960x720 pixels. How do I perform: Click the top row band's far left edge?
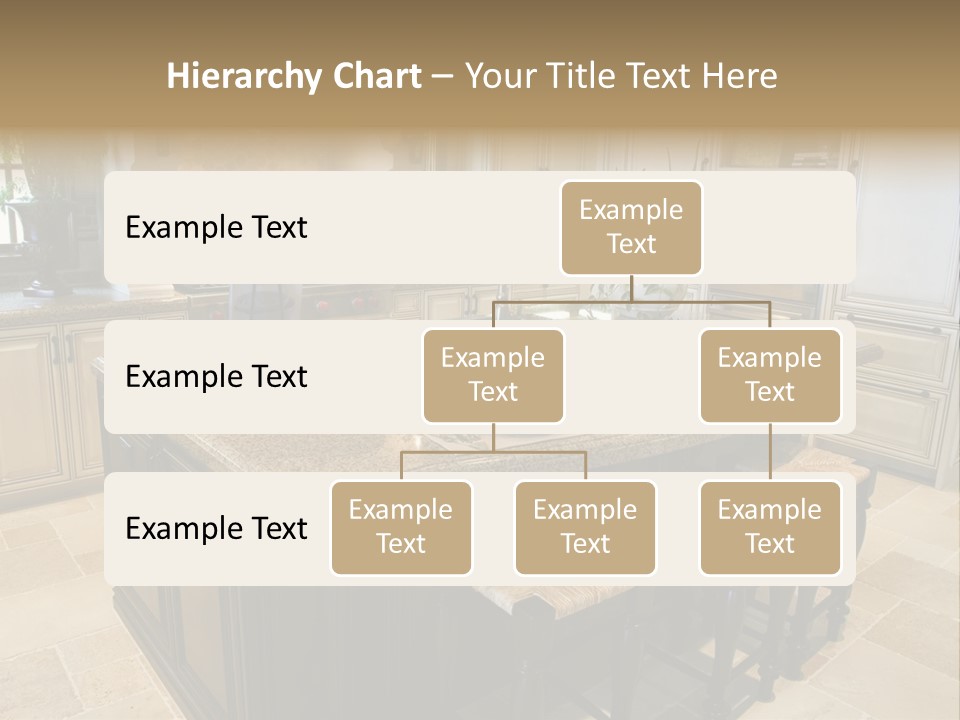pos(112,227)
